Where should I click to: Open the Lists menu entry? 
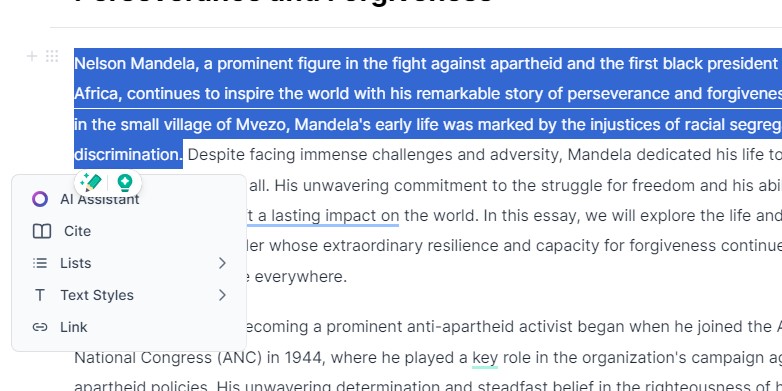(x=129, y=263)
